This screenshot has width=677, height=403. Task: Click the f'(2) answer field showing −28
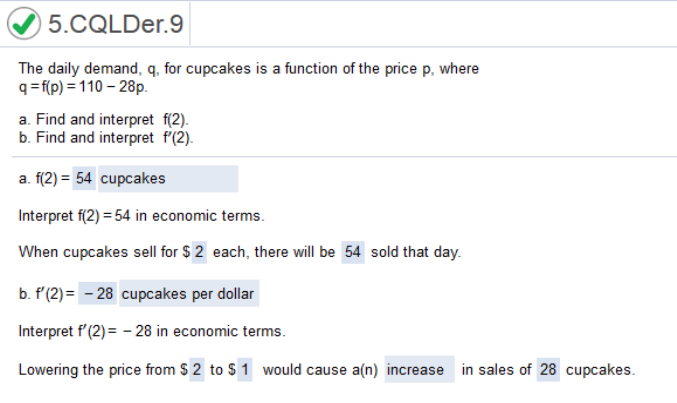point(98,294)
